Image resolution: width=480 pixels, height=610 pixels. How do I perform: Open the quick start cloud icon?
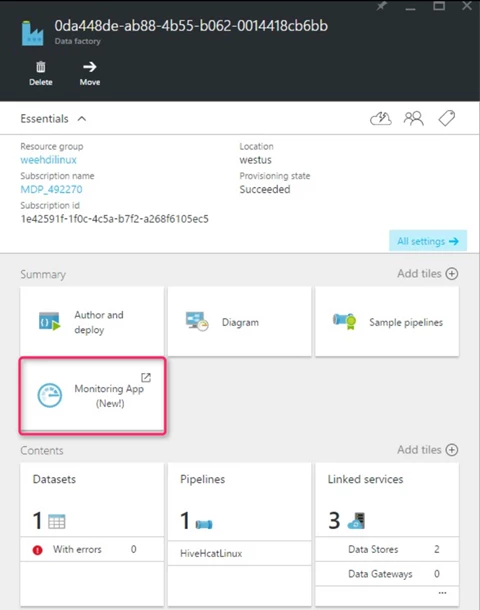point(380,118)
